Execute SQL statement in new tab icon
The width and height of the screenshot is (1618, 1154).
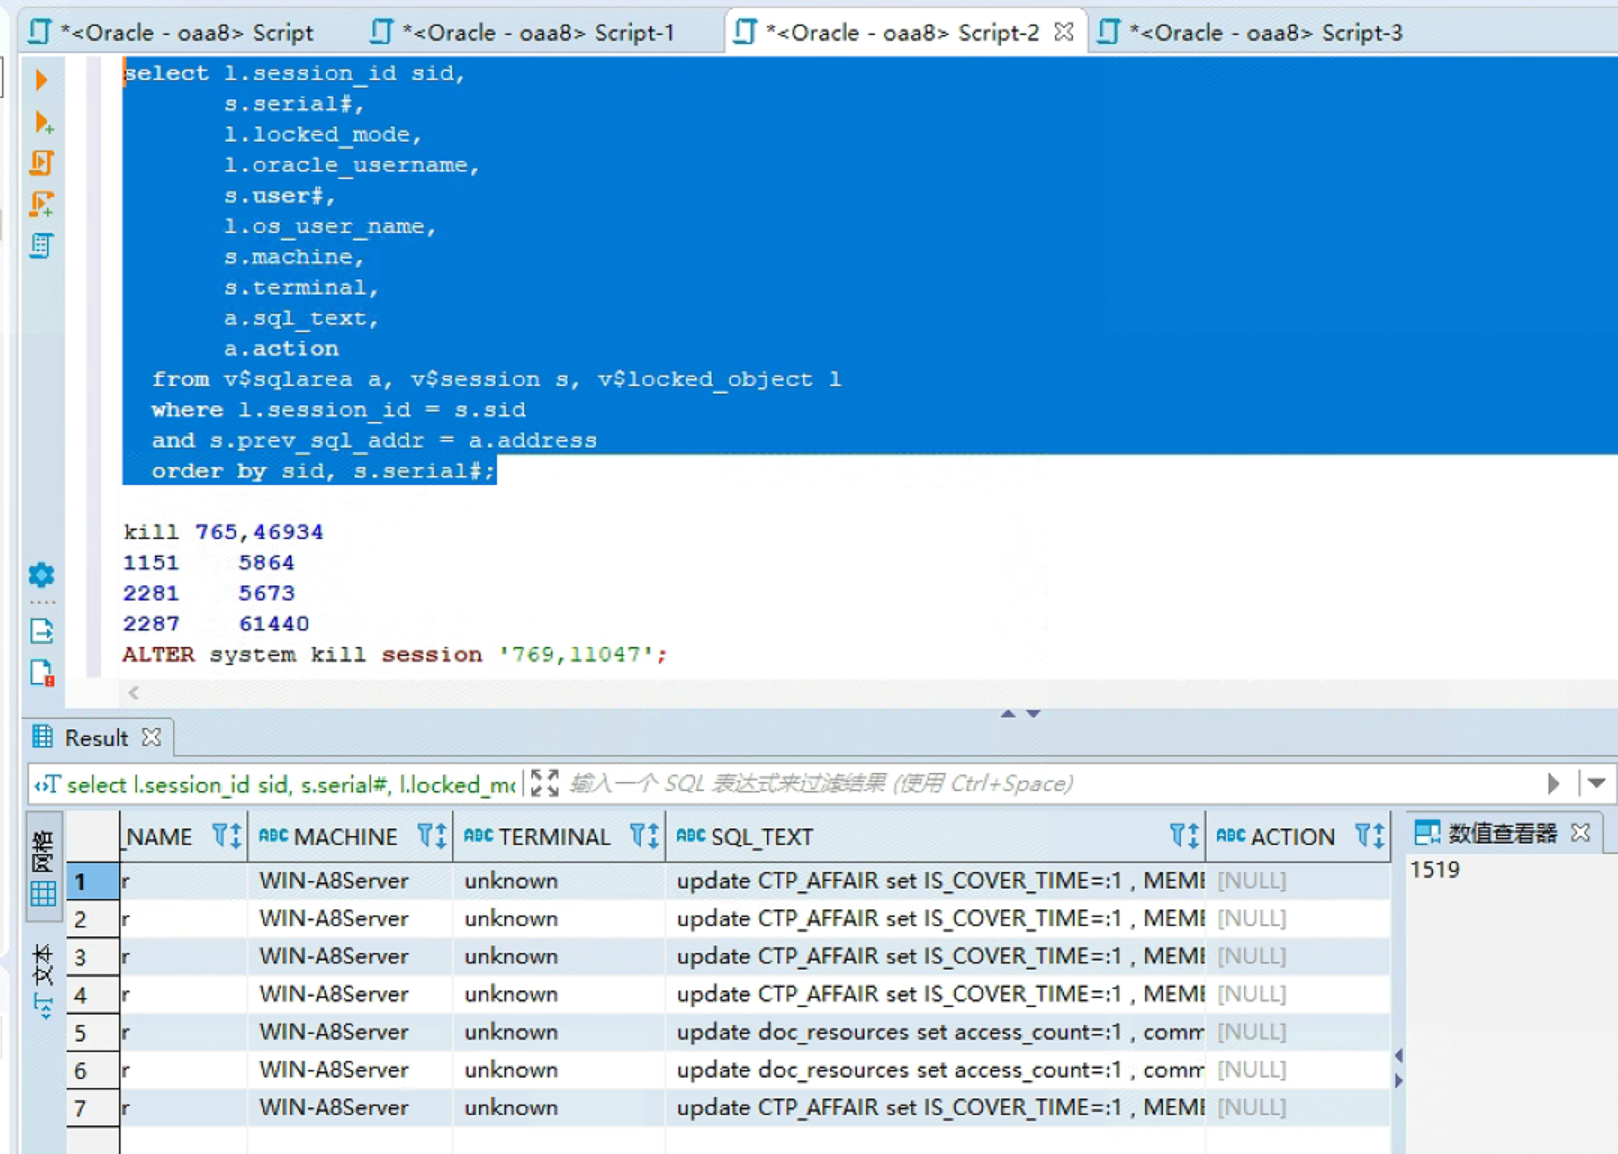coord(42,122)
